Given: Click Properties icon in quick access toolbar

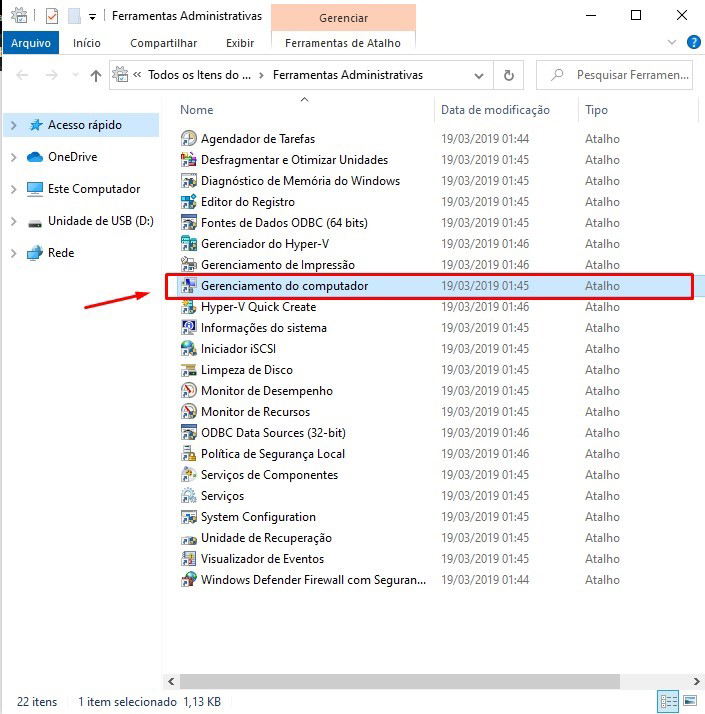Looking at the screenshot, I should pos(52,16).
